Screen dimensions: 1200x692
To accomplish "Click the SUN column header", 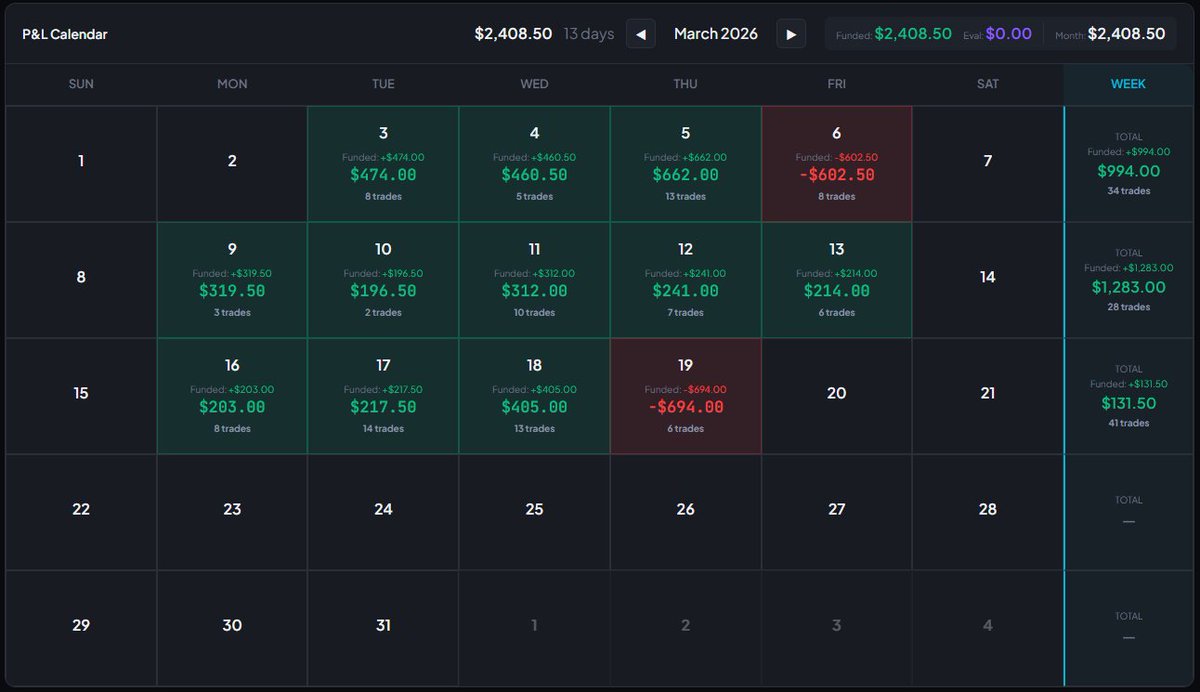I will click(x=81, y=84).
